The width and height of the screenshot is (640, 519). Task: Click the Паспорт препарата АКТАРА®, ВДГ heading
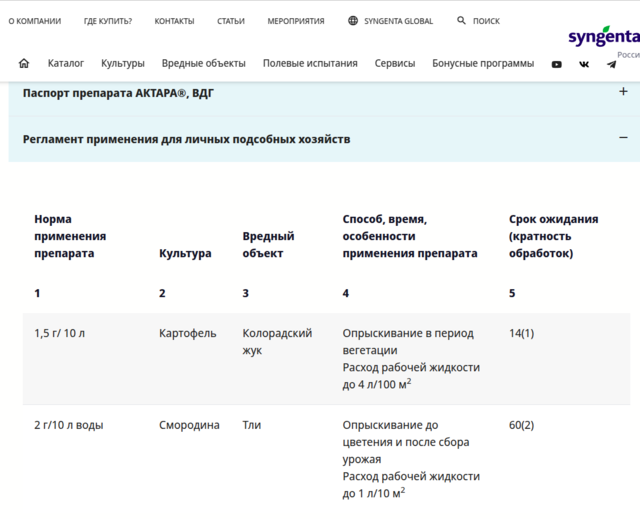(118, 93)
